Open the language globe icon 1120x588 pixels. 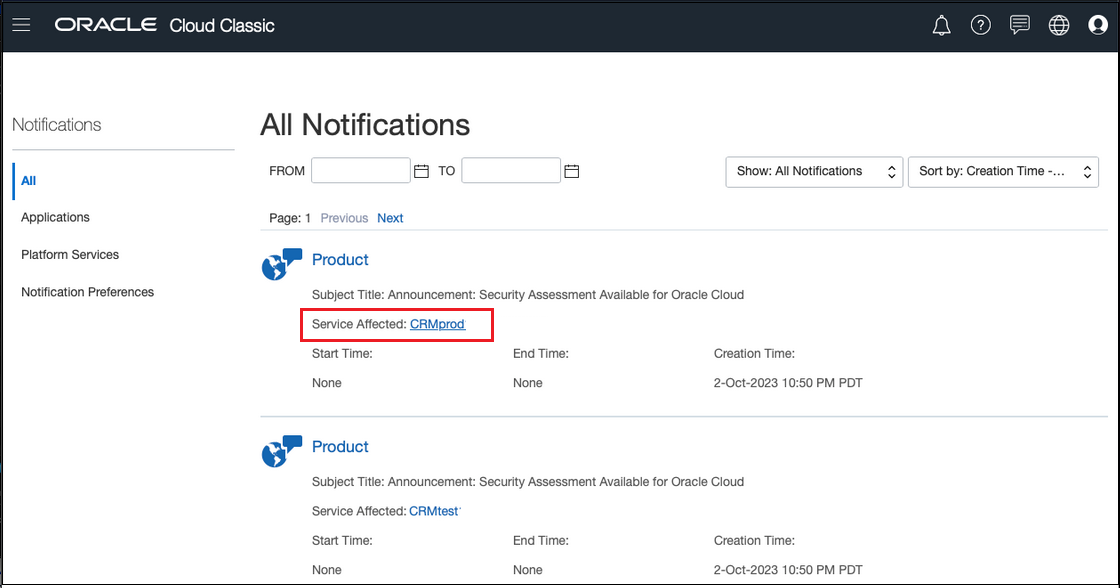(1059, 24)
